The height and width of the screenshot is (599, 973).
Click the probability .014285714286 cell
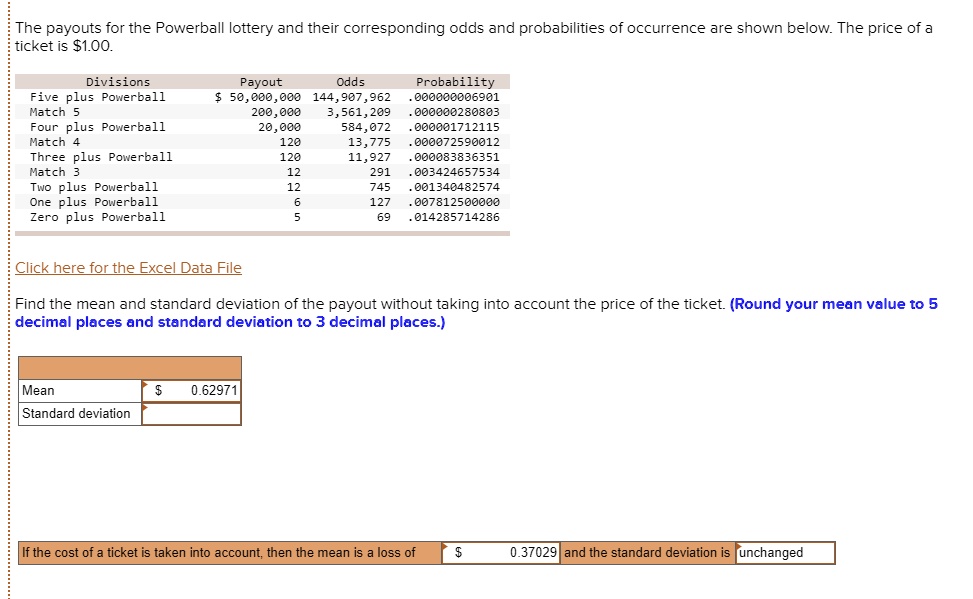(x=454, y=216)
